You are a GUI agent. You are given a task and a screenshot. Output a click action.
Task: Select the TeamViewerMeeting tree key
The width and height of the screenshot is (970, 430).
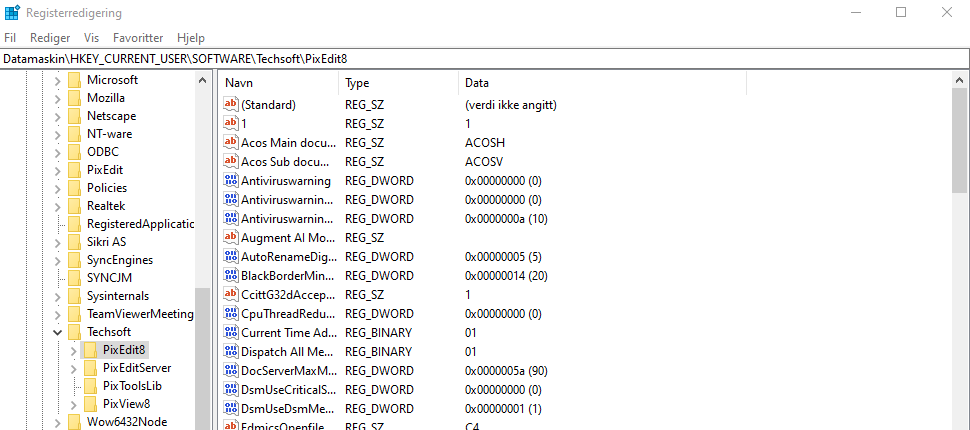[140, 314]
